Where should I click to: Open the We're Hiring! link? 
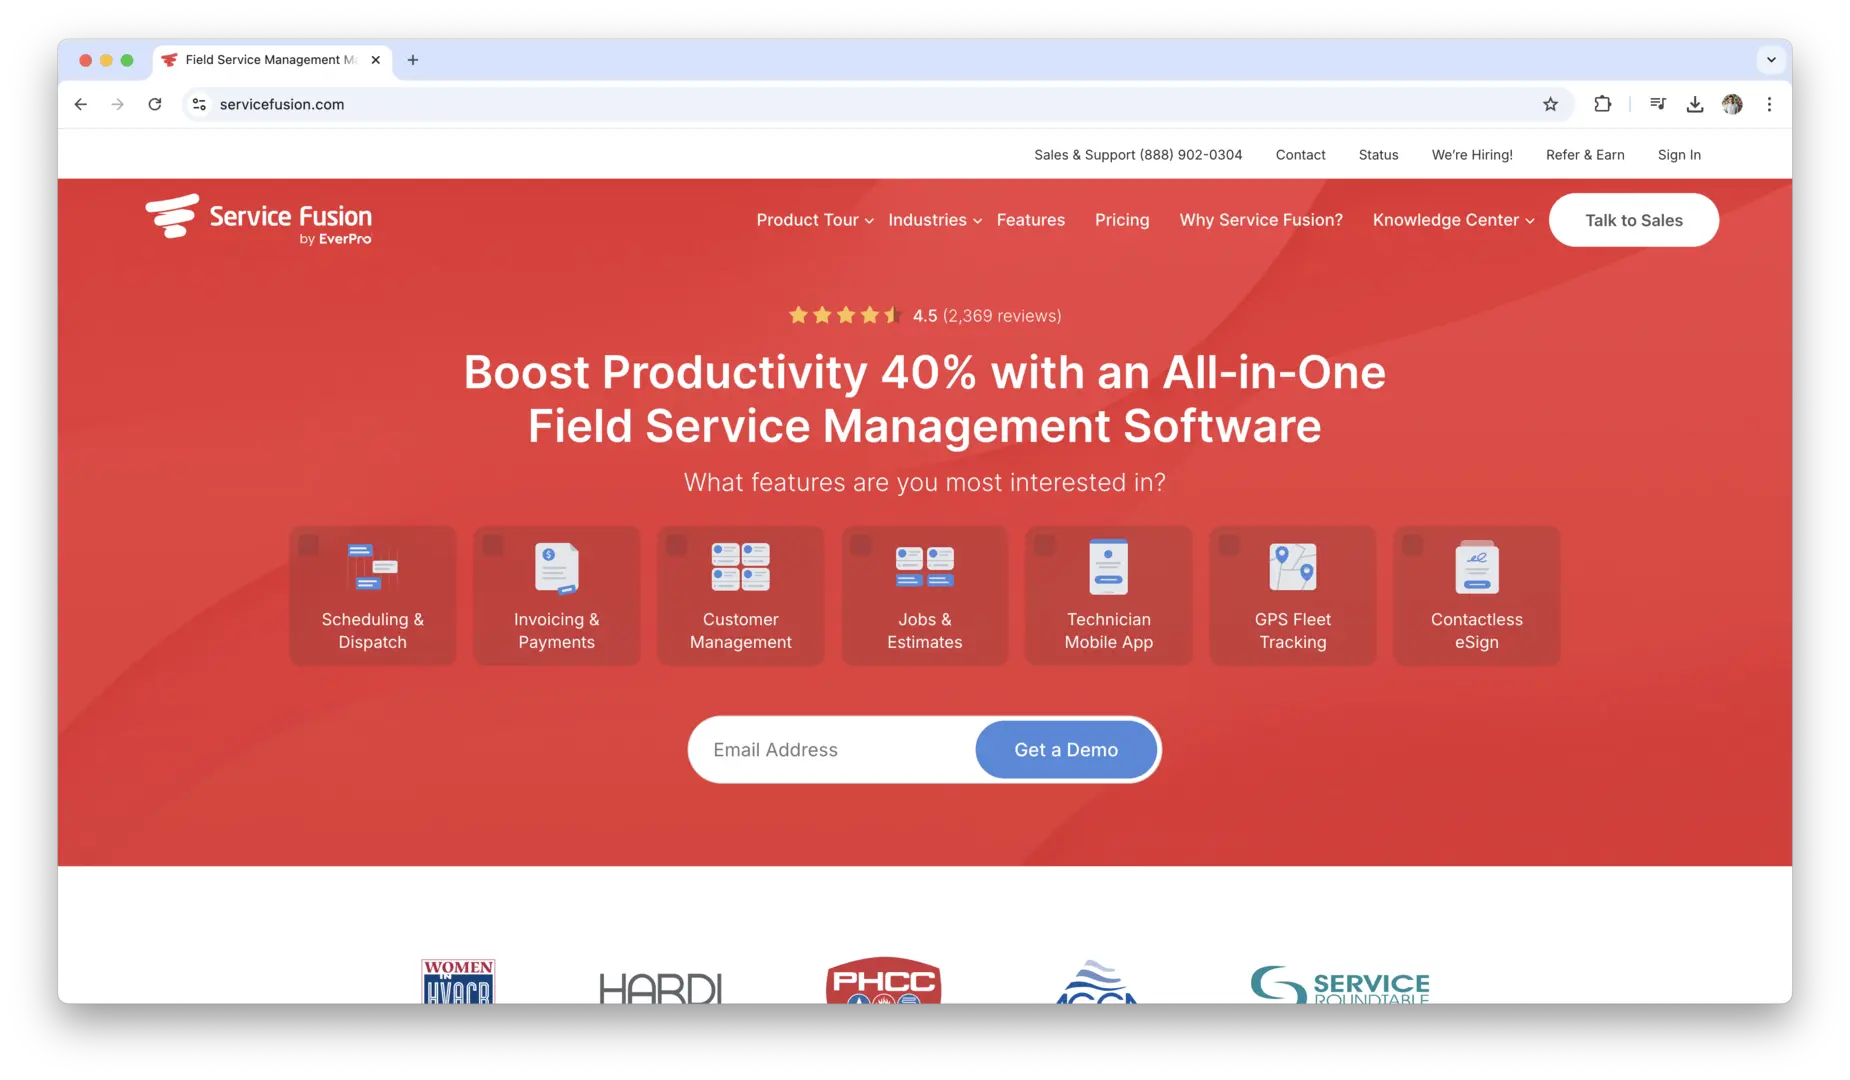click(x=1472, y=155)
